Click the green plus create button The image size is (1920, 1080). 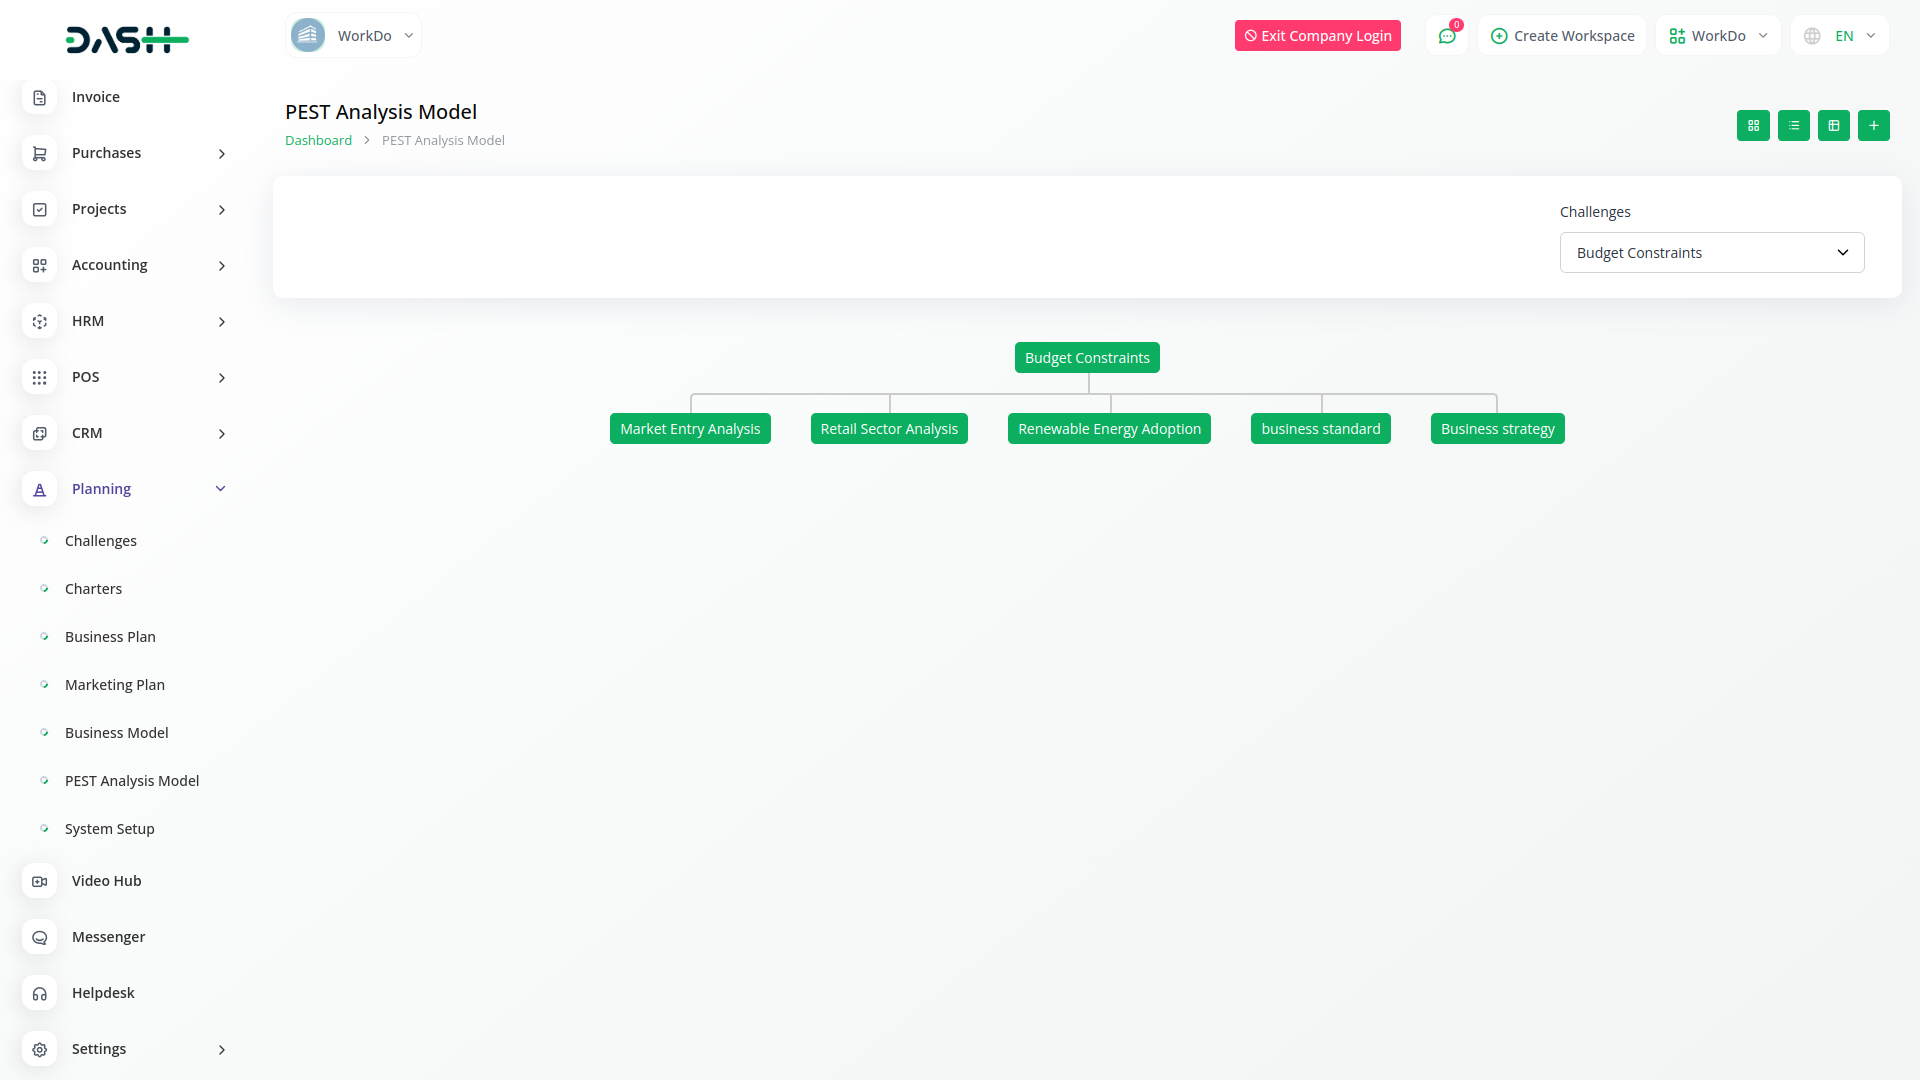[x=1873, y=126]
